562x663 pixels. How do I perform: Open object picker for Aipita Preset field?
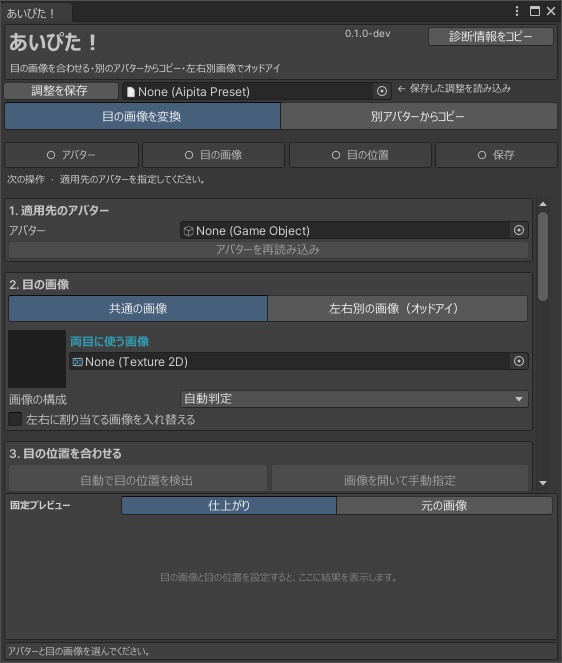click(381, 91)
